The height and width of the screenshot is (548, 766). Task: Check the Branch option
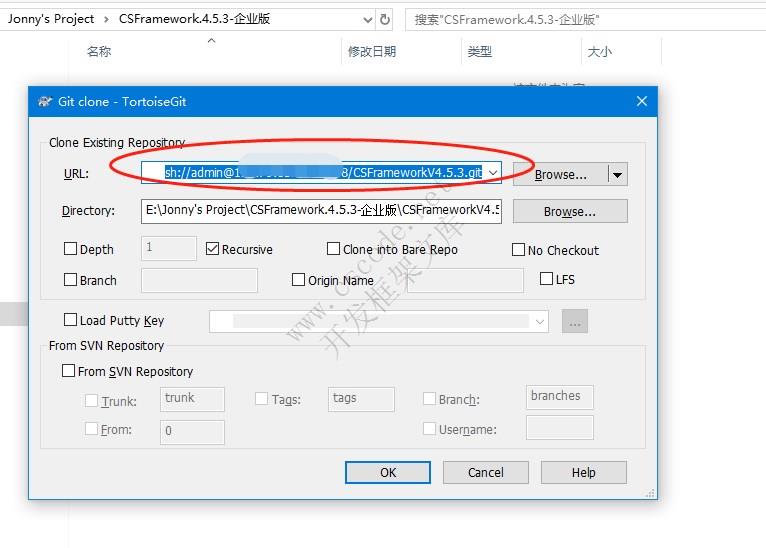(x=71, y=280)
